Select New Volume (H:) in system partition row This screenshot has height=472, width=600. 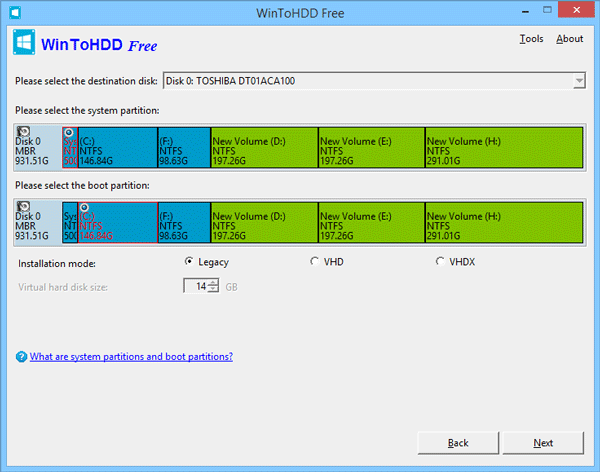(x=504, y=147)
